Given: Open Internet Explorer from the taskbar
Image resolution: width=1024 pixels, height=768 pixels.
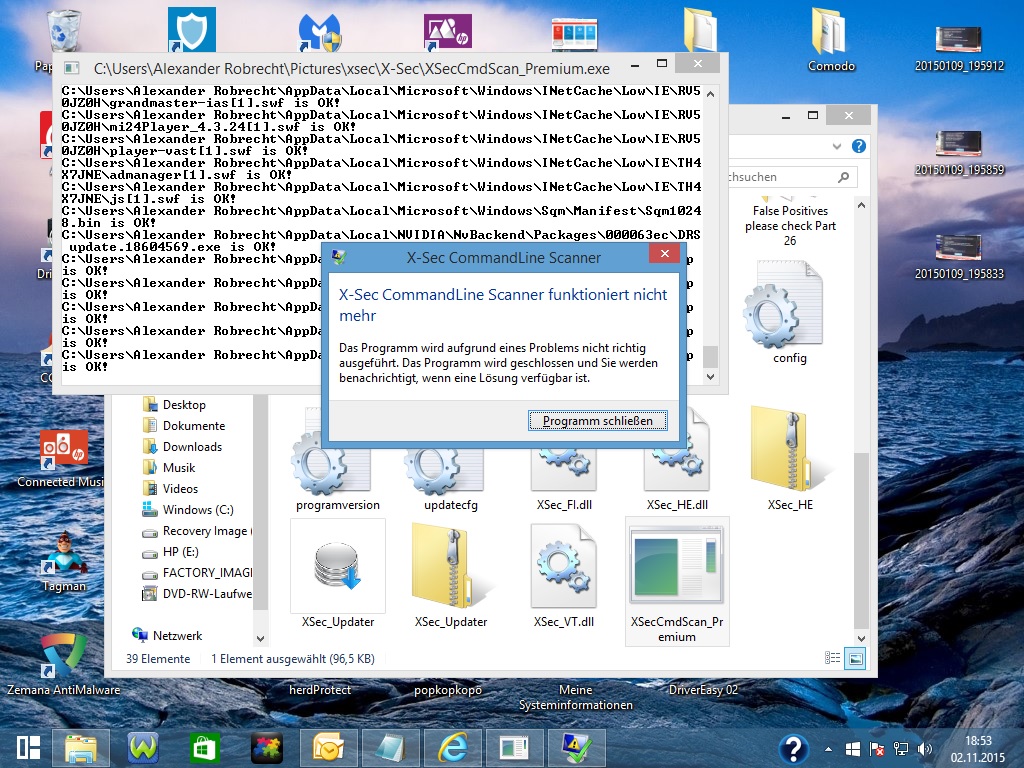Looking at the screenshot, I should click(453, 748).
